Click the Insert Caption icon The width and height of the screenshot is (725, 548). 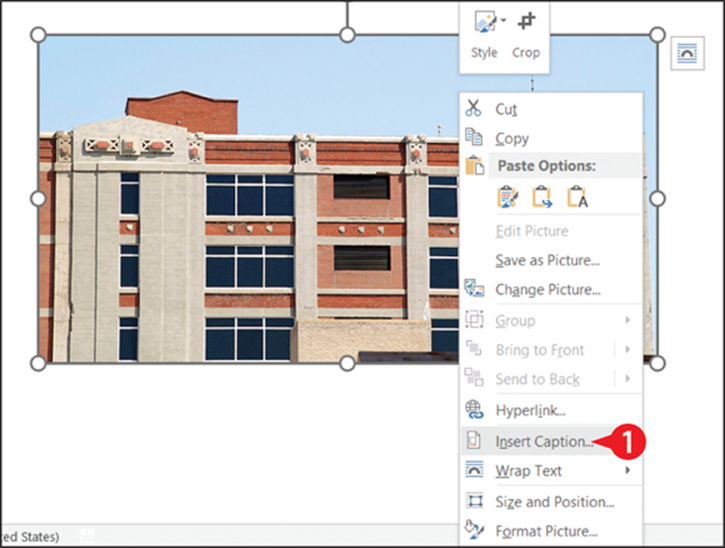[473, 440]
